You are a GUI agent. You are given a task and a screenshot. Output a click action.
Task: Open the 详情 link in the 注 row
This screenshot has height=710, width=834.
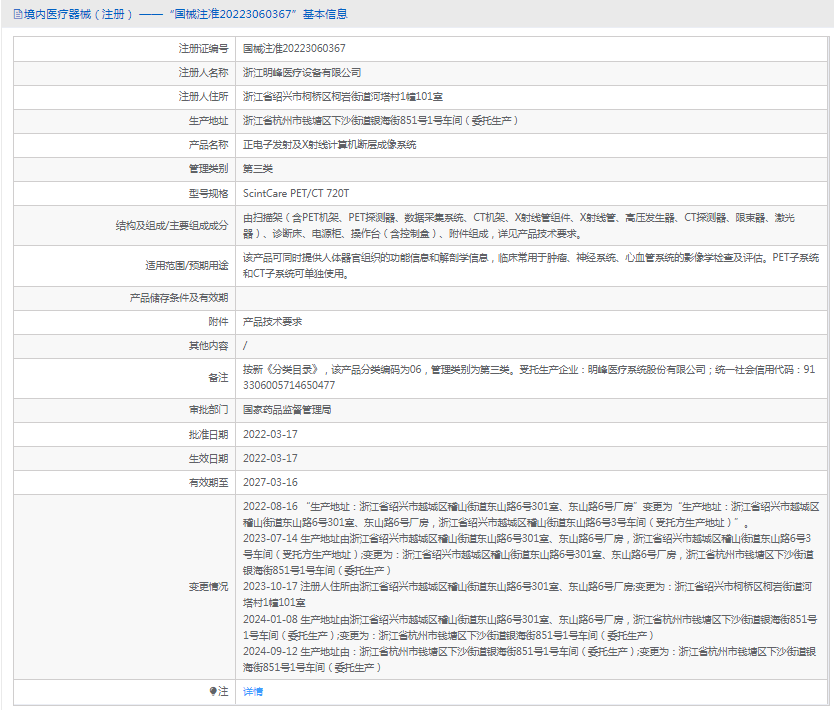pyautogui.click(x=253, y=691)
